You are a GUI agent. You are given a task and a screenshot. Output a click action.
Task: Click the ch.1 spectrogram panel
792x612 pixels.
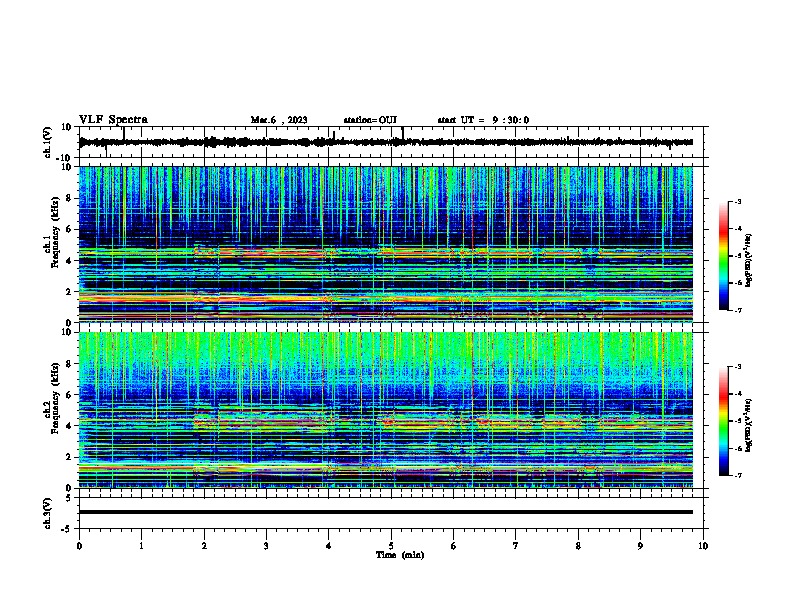pos(386,244)
